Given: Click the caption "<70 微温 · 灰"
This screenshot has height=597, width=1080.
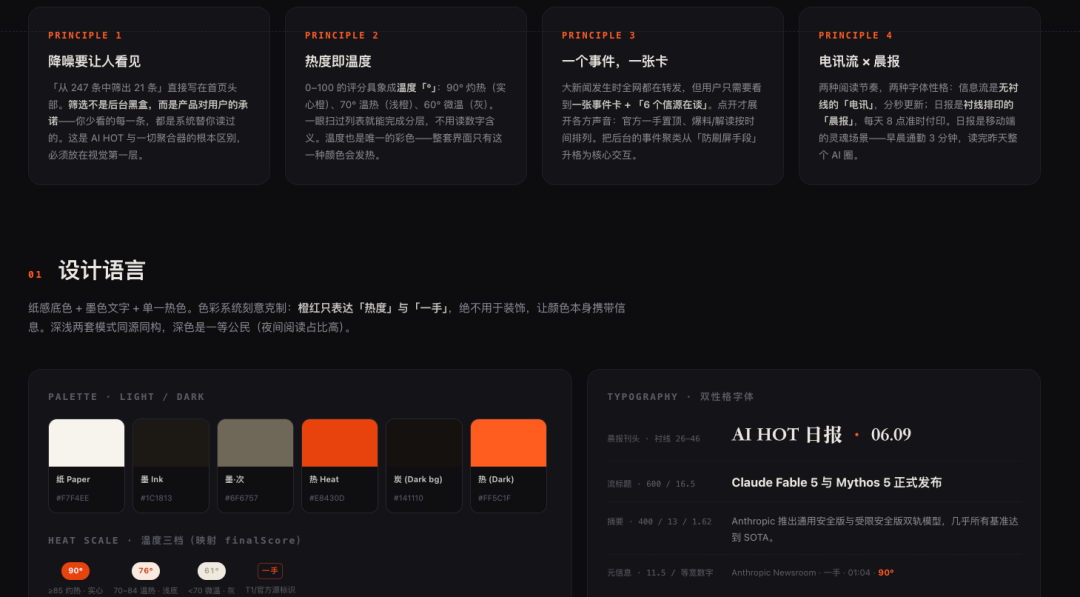Looking at the screenshot, I should click(x=211, y=590).
